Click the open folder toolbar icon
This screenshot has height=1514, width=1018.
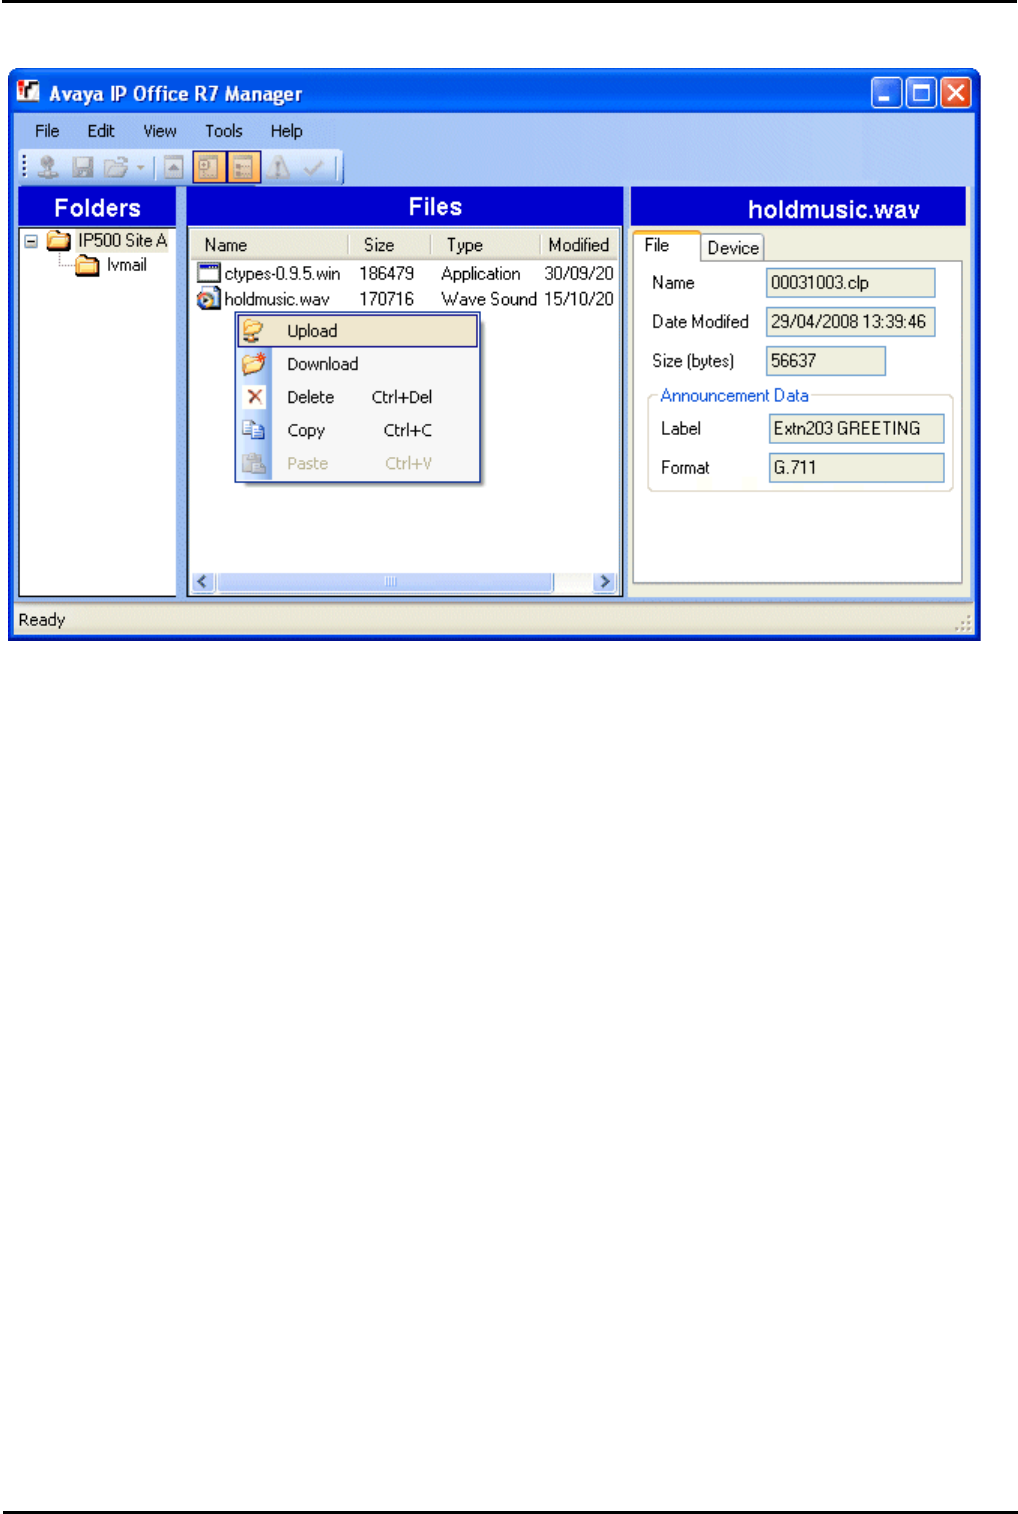pos(116,167)
